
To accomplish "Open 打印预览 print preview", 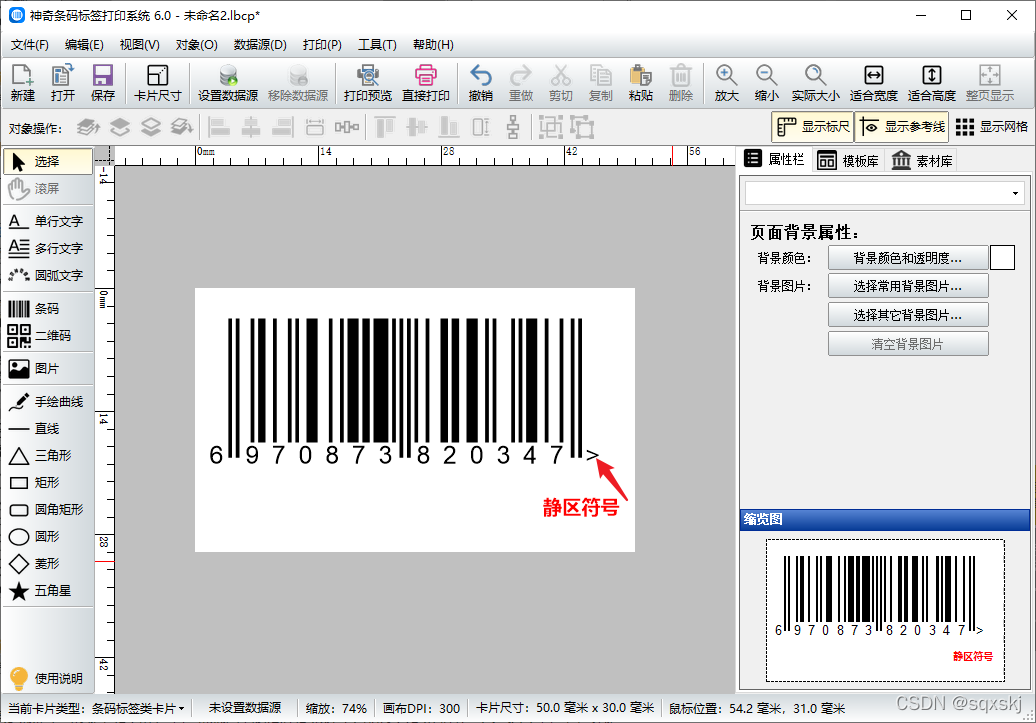I will pos(368,83).
